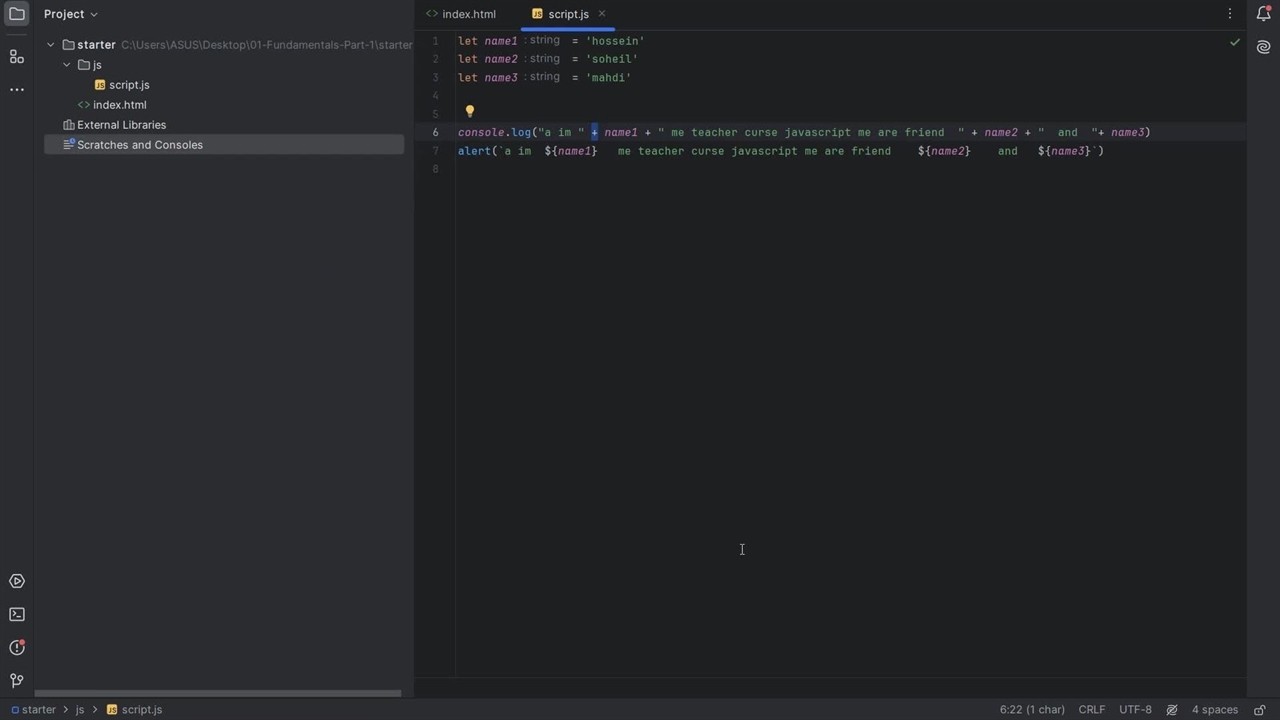The image size is (1280, 720).
Task: Open the AI Assistant spiral icon
Action: click(x=1263, y=47)
